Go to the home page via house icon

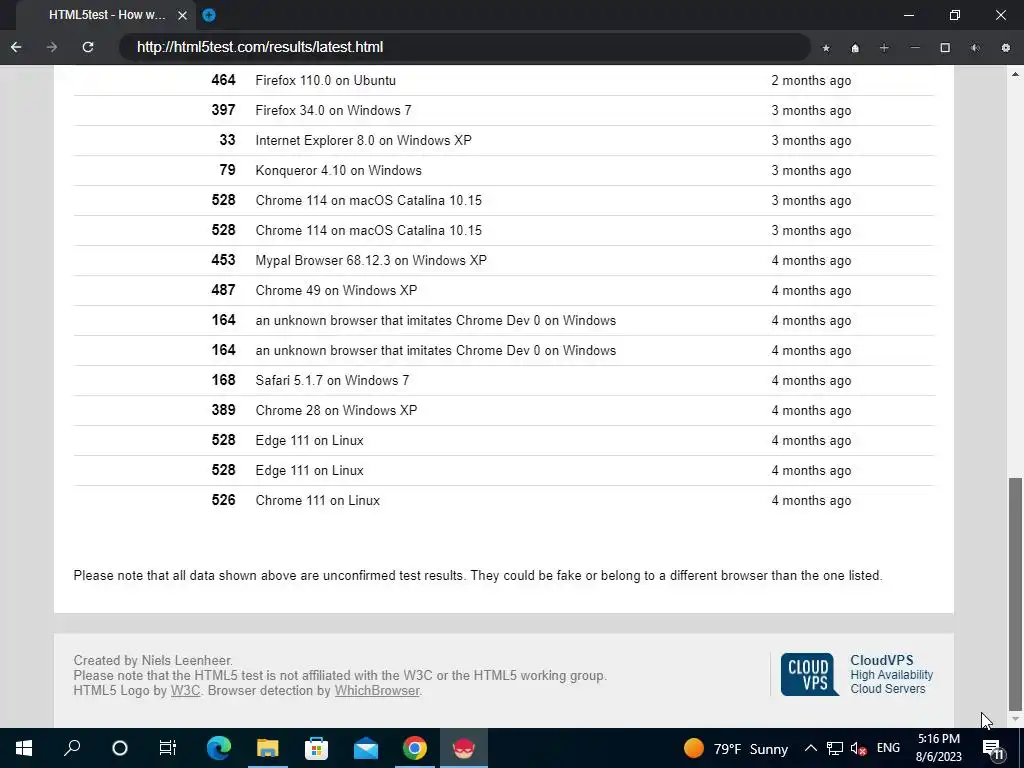point(855,48)
